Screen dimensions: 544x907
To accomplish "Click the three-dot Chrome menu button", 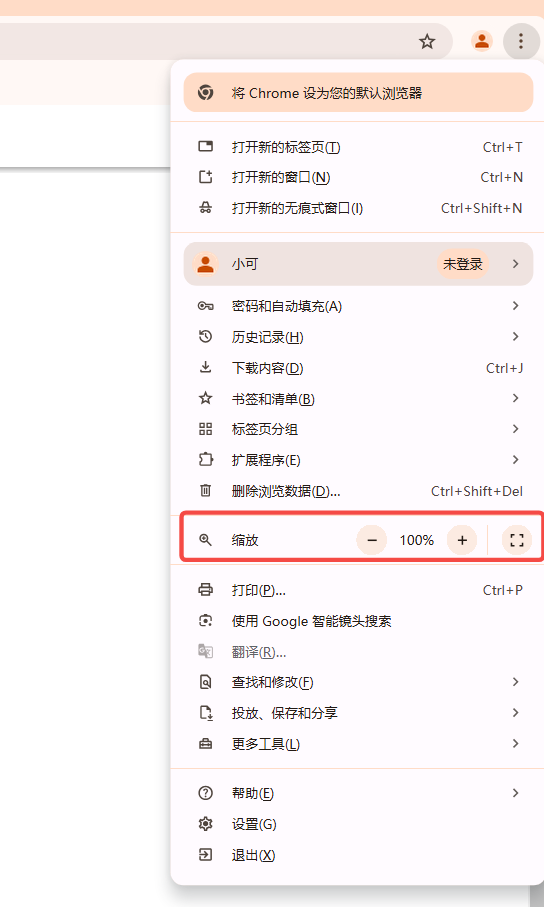I will [x=521, y=41].
